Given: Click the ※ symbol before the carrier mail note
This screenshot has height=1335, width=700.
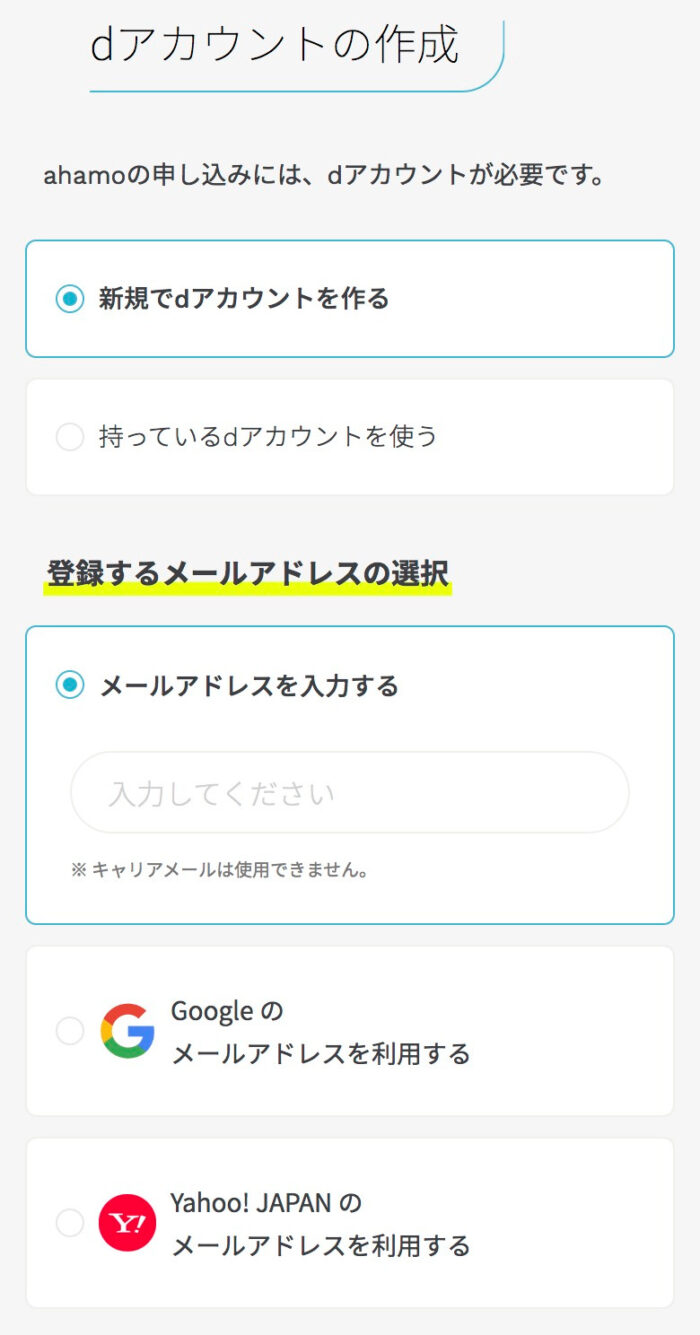Looking at the screenshot, I should (x=79, y=870).
